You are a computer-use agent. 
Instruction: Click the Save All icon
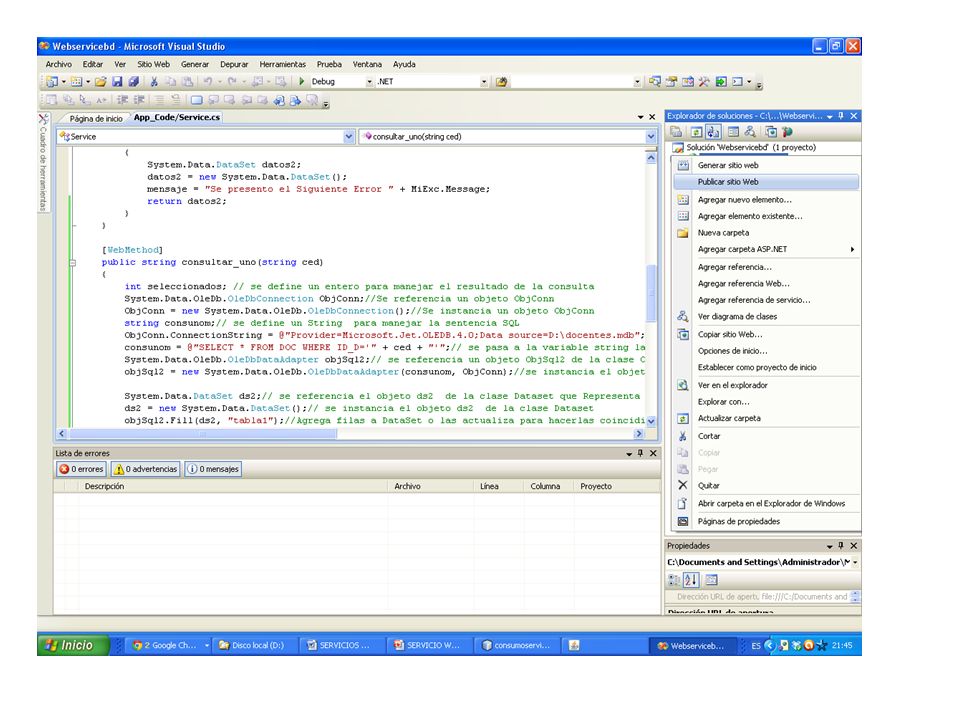133,81
